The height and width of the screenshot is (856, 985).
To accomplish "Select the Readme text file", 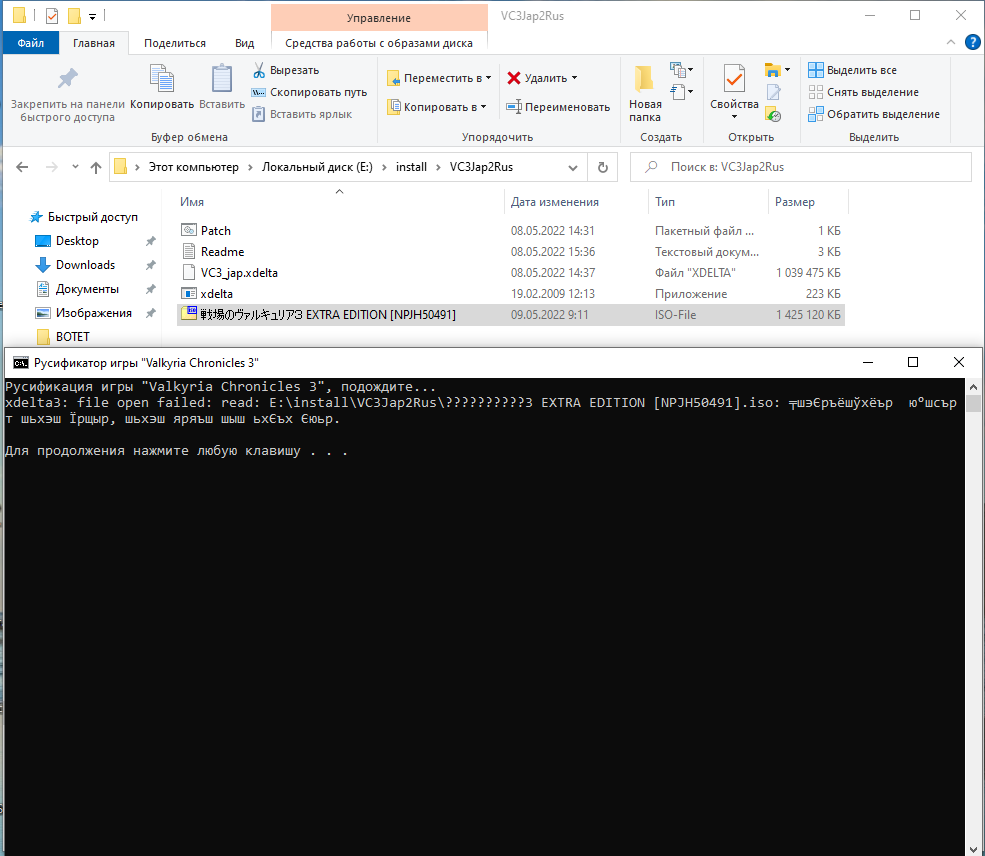I will pyautogui.click(x=511, y=252).
